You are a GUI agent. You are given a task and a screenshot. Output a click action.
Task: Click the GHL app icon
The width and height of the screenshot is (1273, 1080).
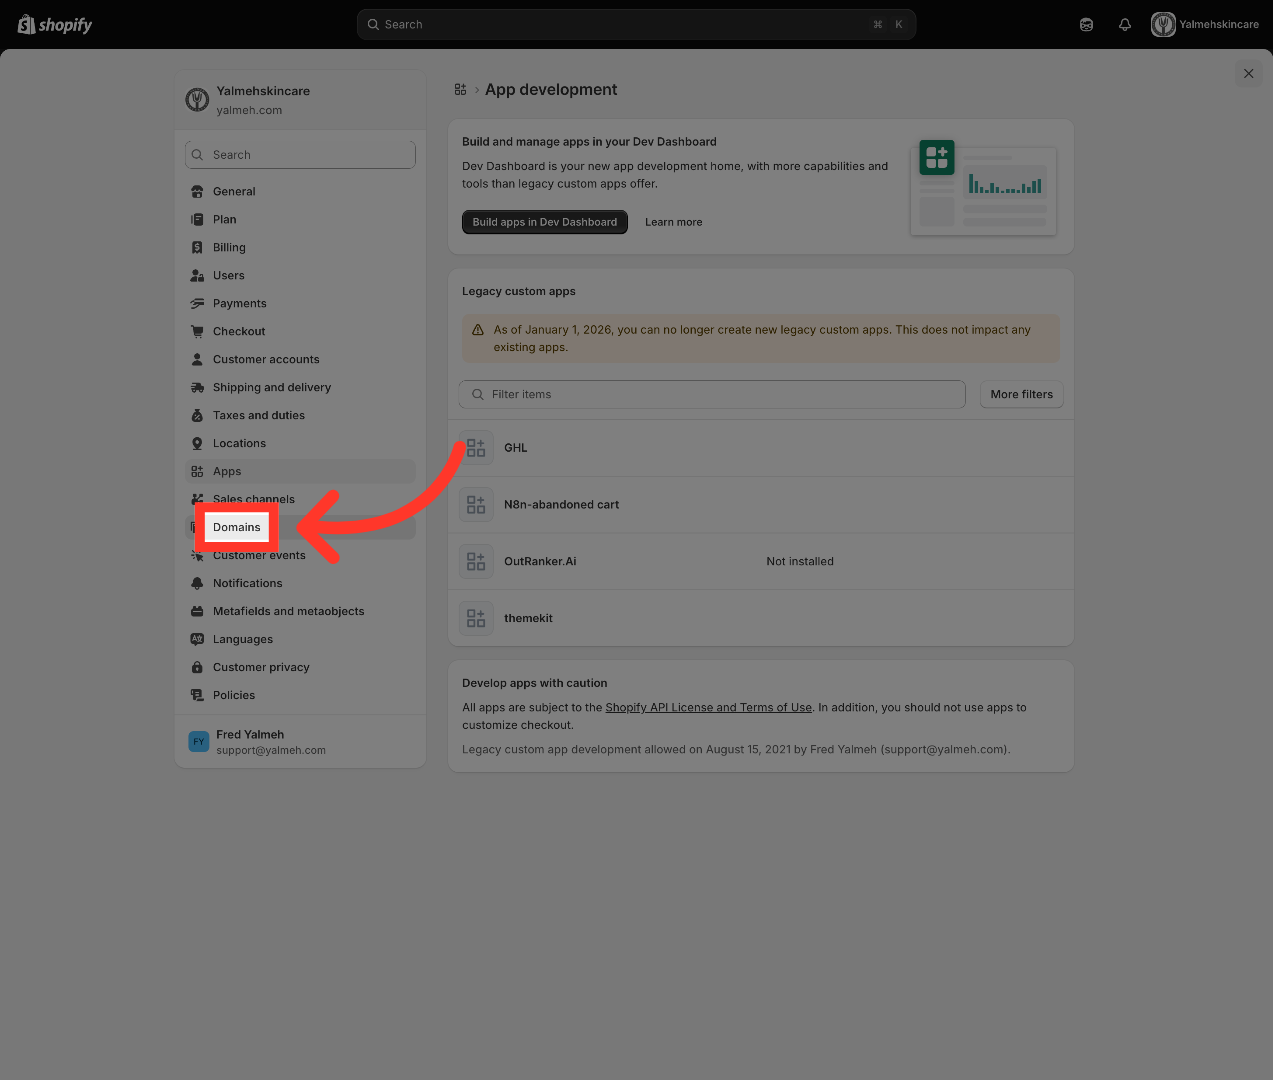point(476,448)
